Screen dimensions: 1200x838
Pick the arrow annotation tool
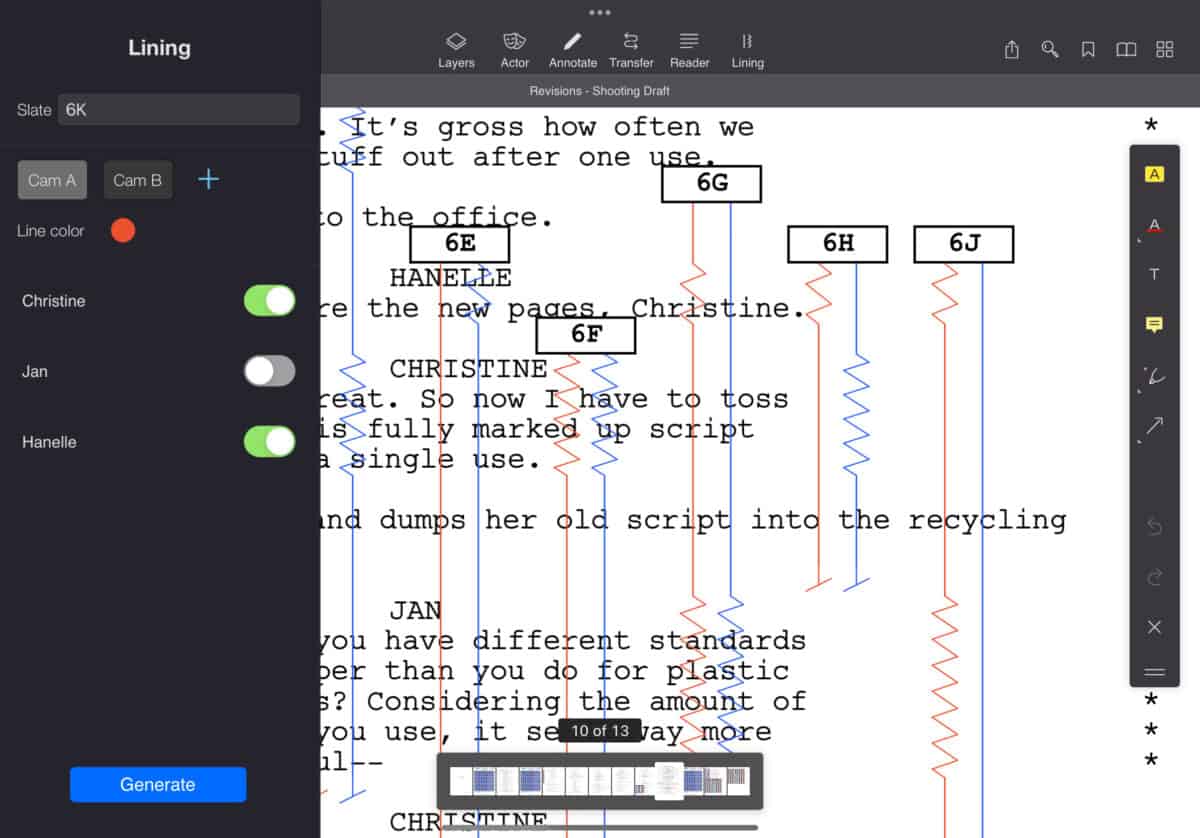pos(1154,425)
